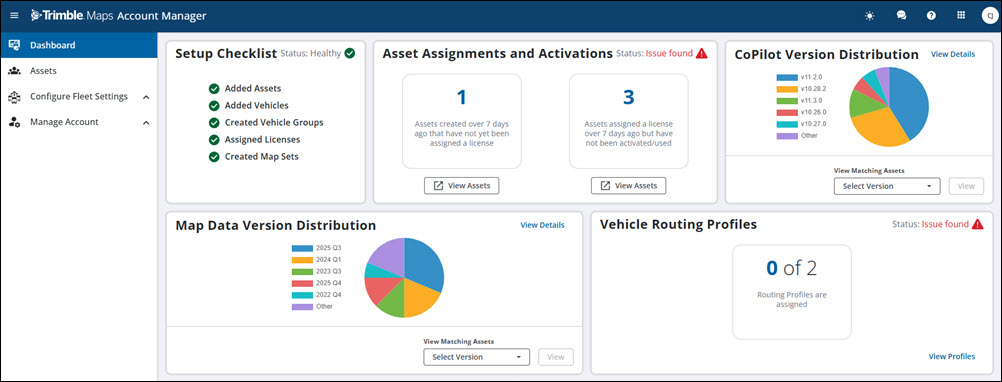Viewport: 1002px width, 382px height.
Task: Open the help question mark icon
Action: pyautogui.click(x=931, y=16)
